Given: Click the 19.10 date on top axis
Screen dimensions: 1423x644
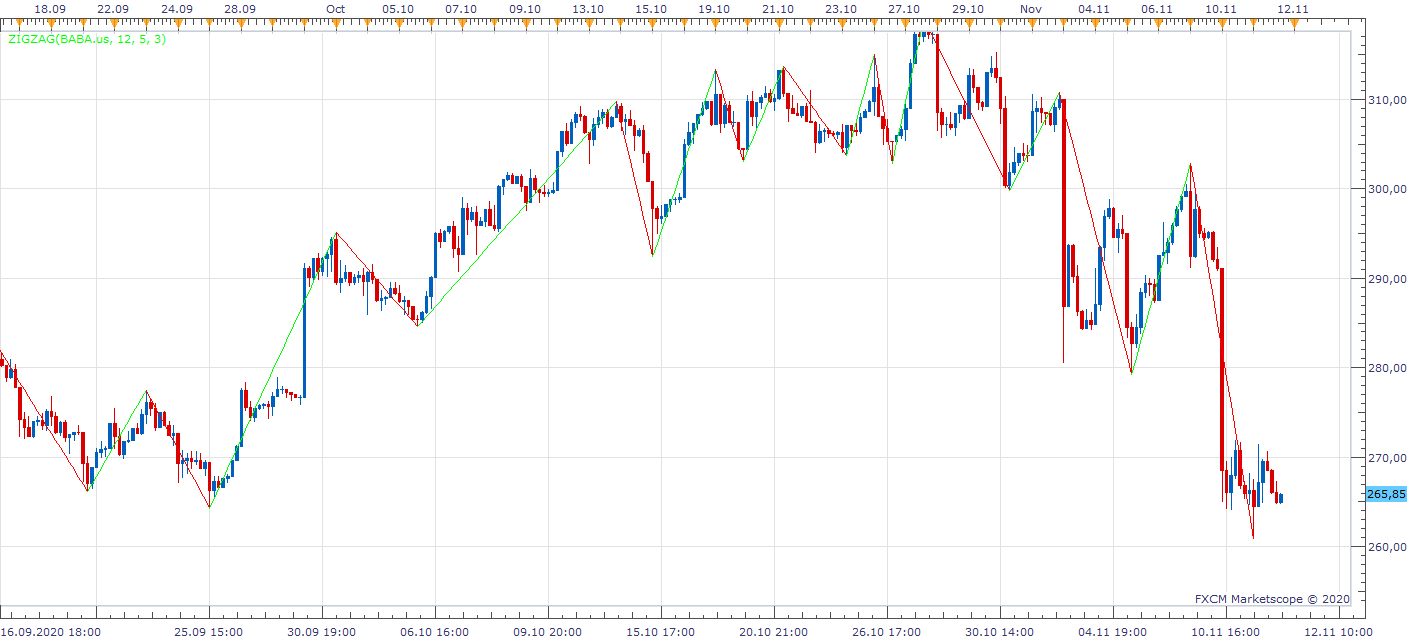Looking at the screenshot, I should click(714, 9).
